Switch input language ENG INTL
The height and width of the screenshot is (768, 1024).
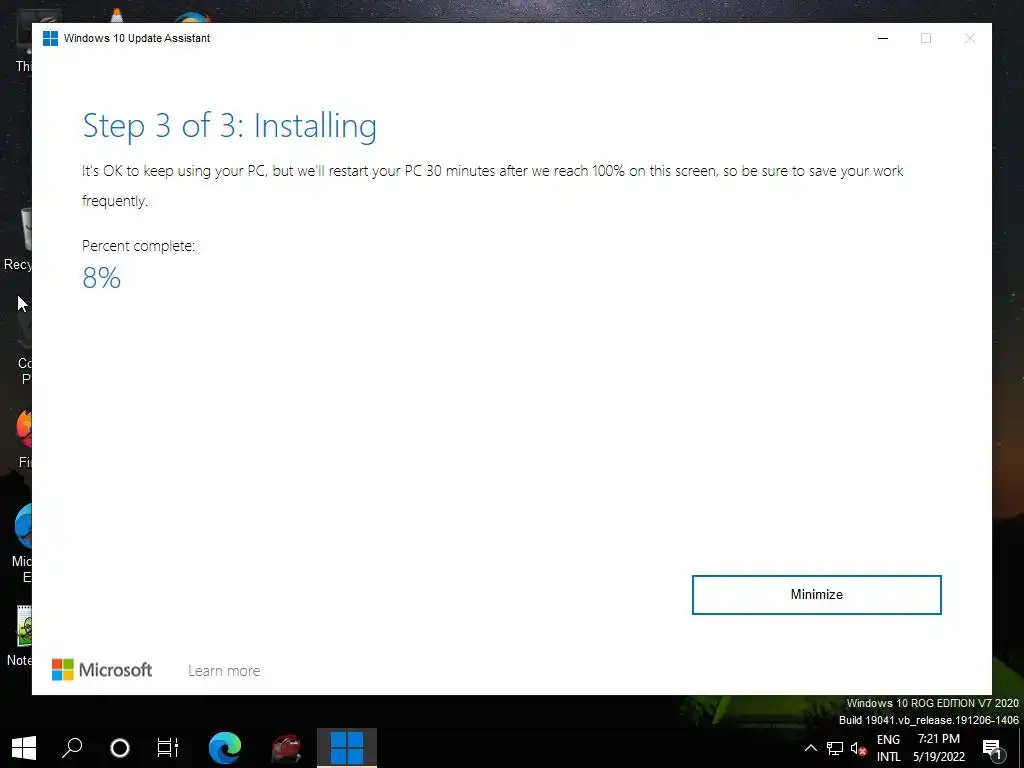[888, 748]
